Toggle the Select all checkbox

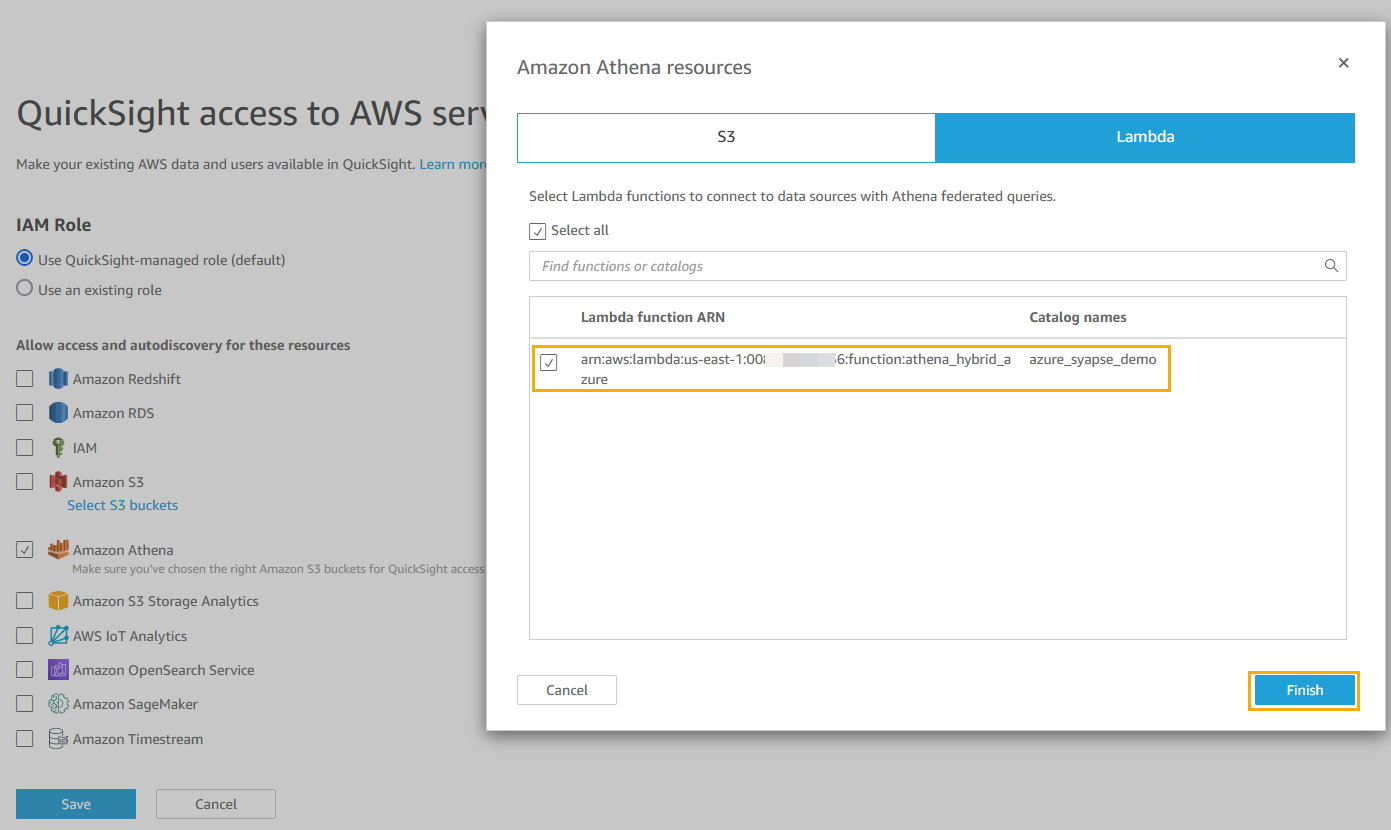(x=538, y=231)
